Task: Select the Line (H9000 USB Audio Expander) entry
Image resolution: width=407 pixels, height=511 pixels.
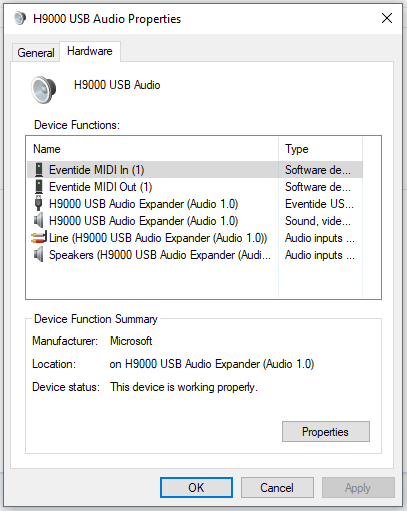Action: (195, 238)
